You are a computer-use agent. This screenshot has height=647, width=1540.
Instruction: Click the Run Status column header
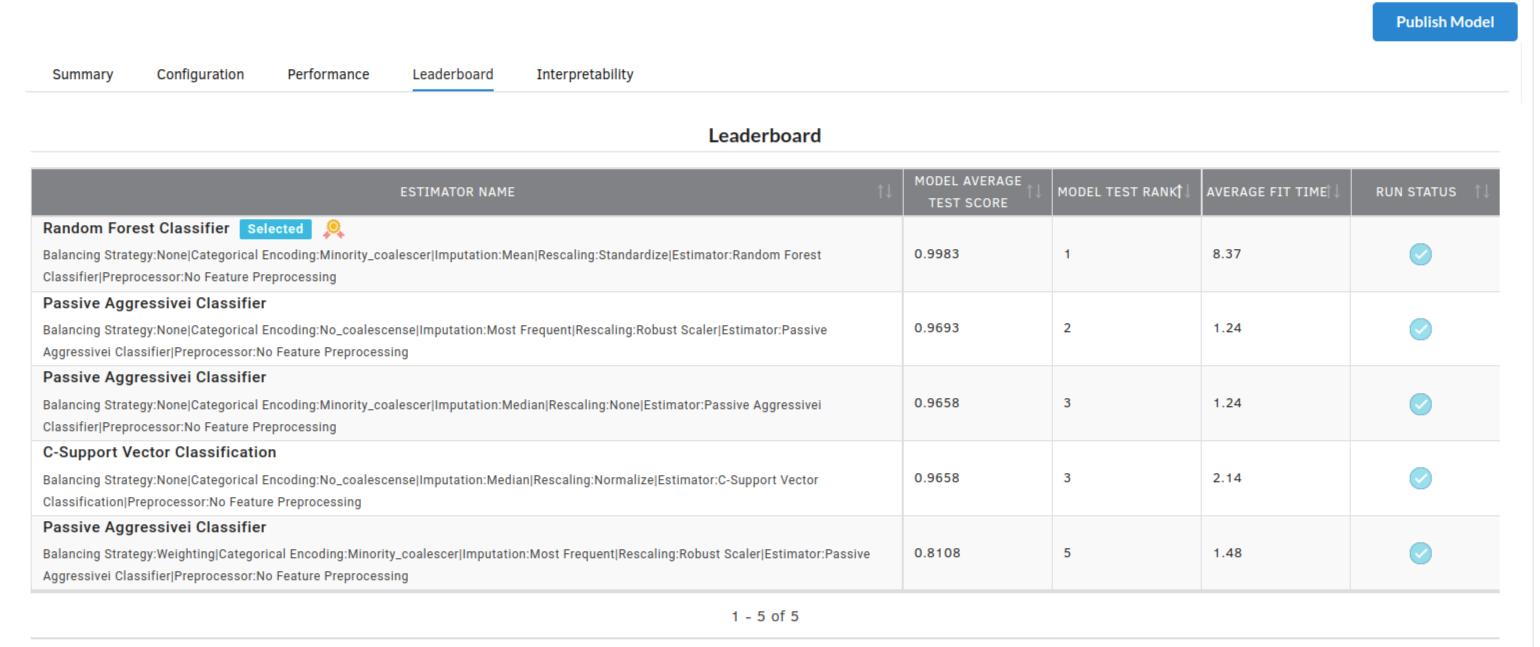click(1416, 192)
